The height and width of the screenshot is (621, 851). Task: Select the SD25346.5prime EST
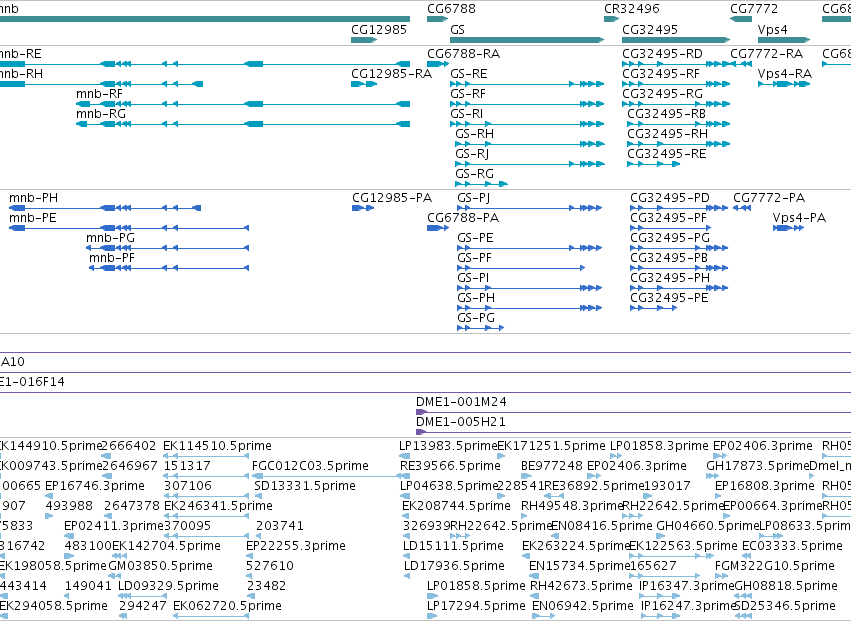[744, 616]
